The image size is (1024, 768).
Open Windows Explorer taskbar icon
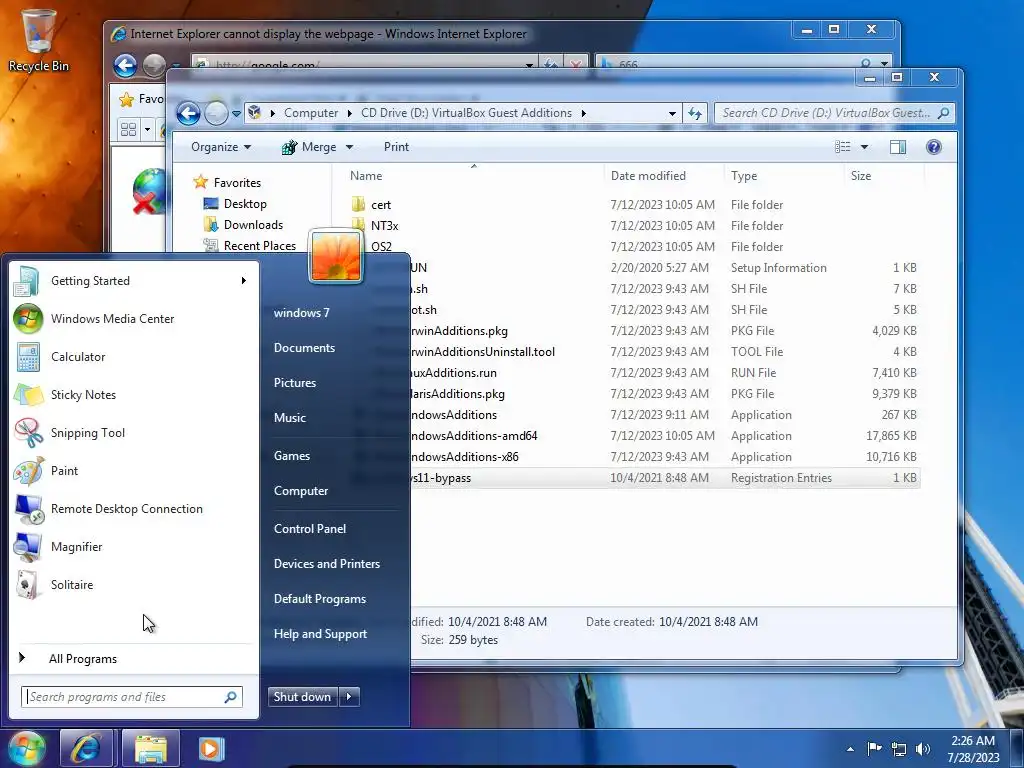click(150, 748)
